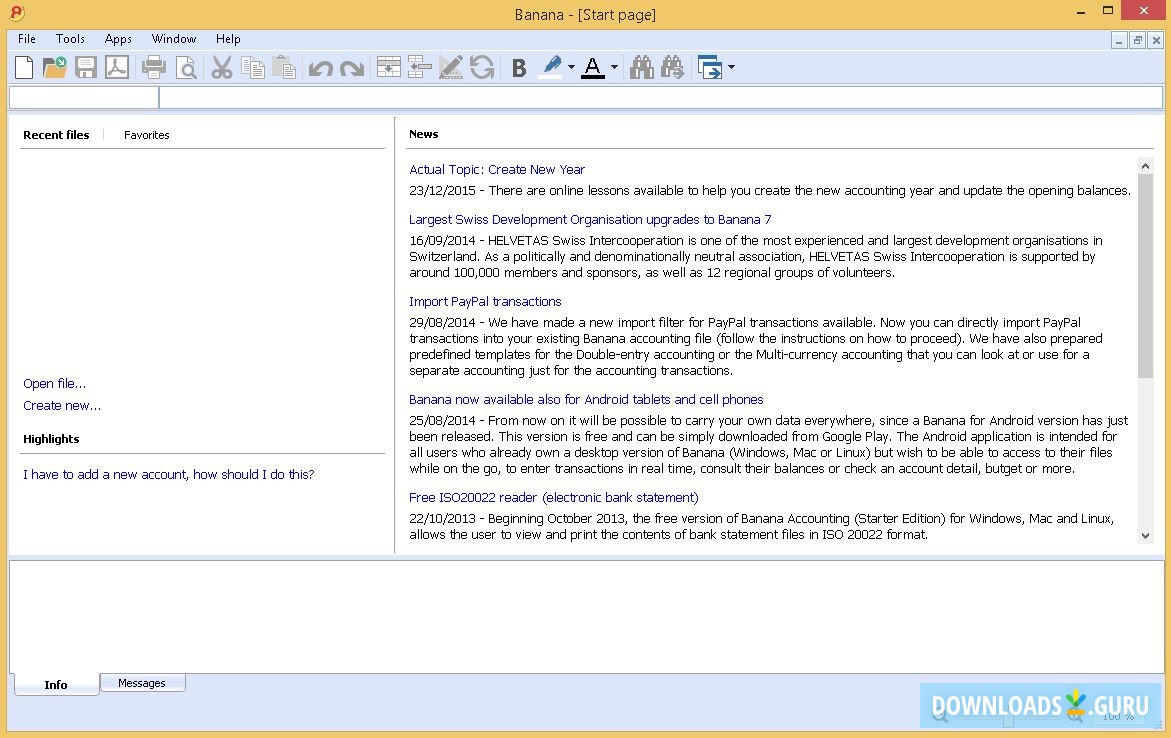
Task: Close the inner Start page document
Action: 1156,40
